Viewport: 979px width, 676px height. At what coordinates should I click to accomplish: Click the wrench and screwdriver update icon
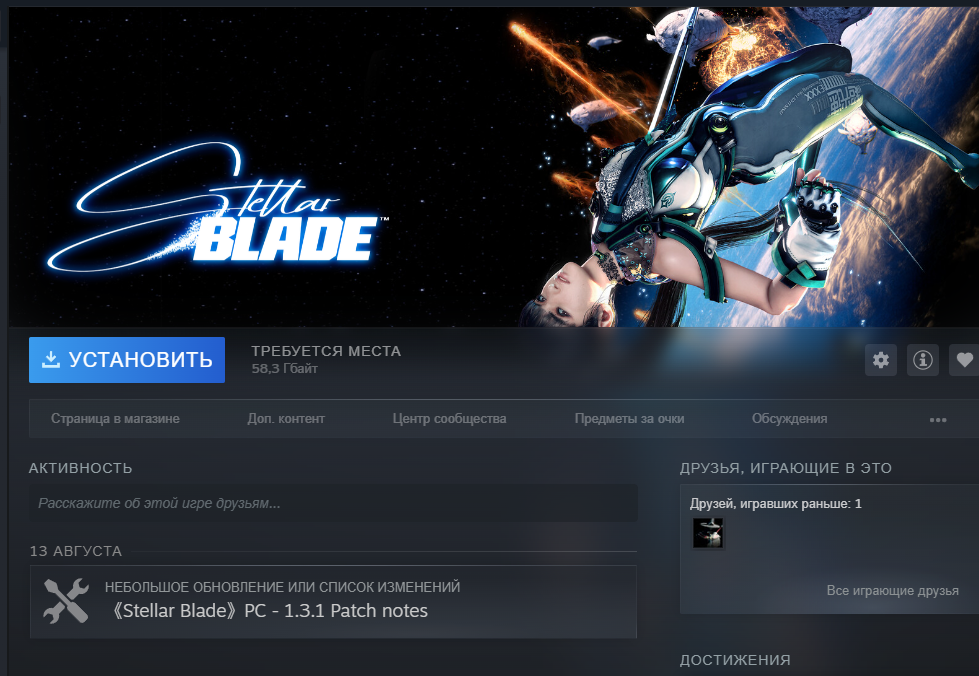pos(66,600)
